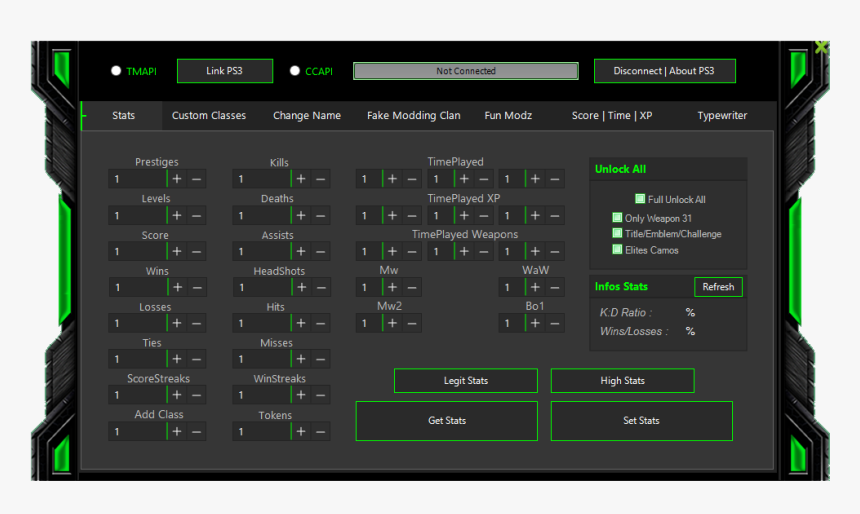Click the plus button for Levels
This screenshot has height=514, width=860.
click(177, 216)
